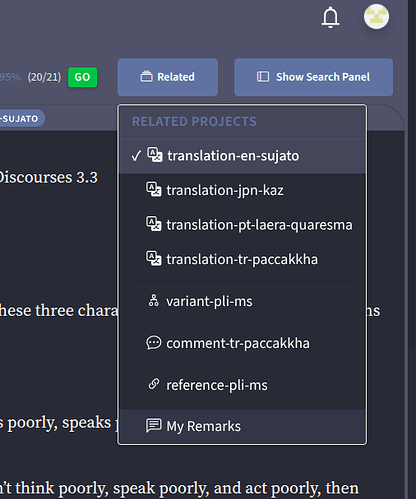The height and width of the screenshot is (499, 416).
Task: Toggle translation-tr-paccakkha project on
Action: pos(242,259)
